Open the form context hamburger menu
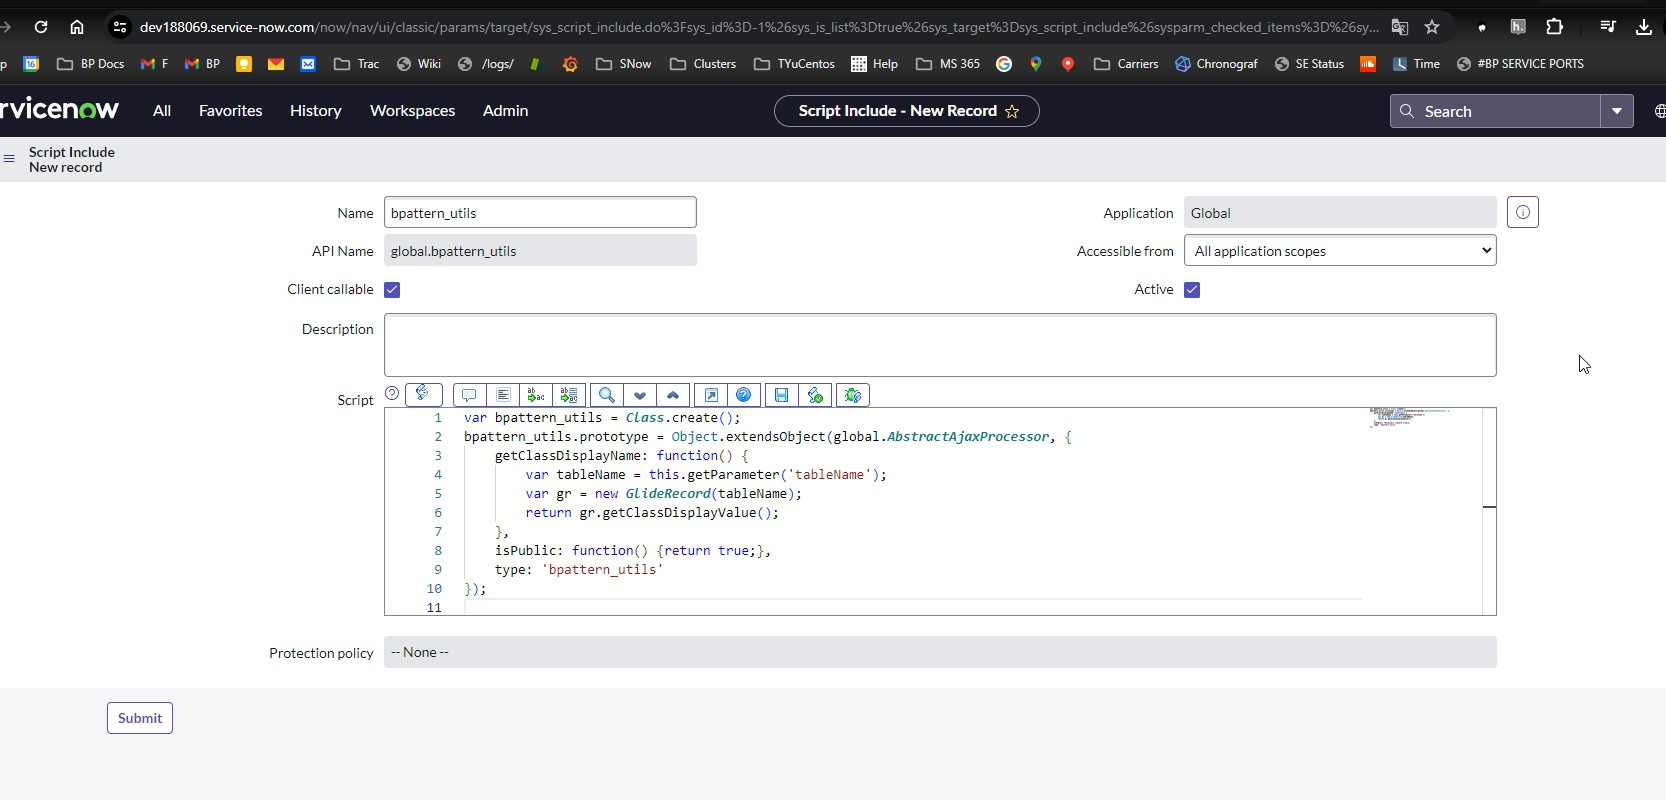Image resolution: width=1666 pixels, height=800 pixels. [x=9, y=159]
